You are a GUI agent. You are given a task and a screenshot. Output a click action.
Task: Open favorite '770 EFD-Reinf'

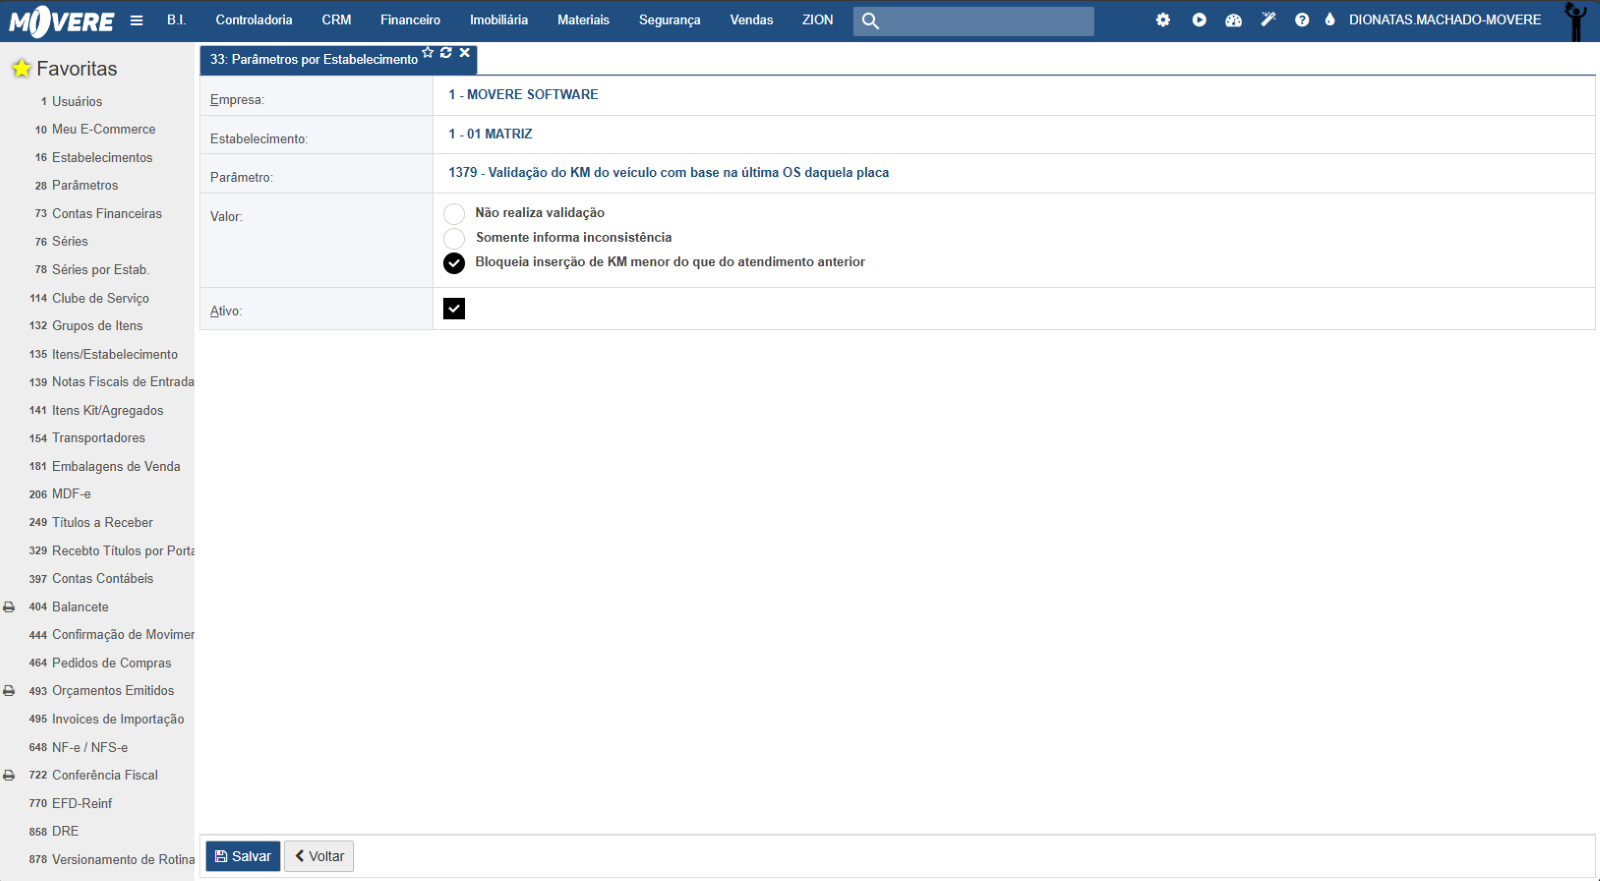pyautogui.click(x=70, y=803)
